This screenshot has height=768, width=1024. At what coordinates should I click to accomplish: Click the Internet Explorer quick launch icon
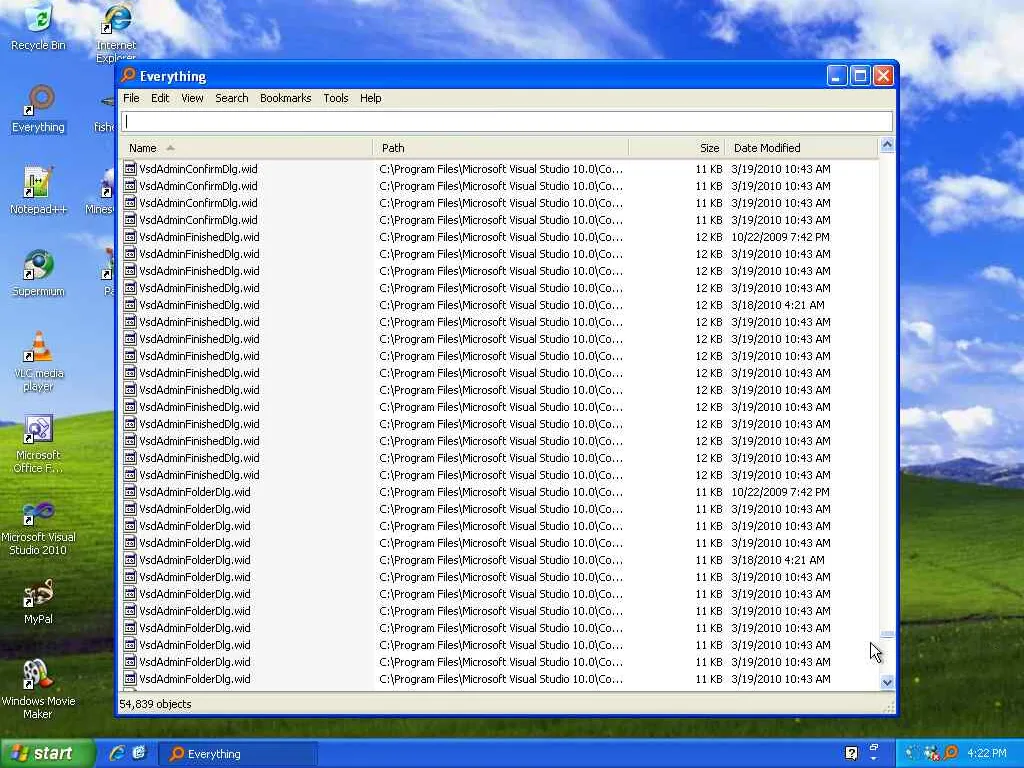(118, 753)
